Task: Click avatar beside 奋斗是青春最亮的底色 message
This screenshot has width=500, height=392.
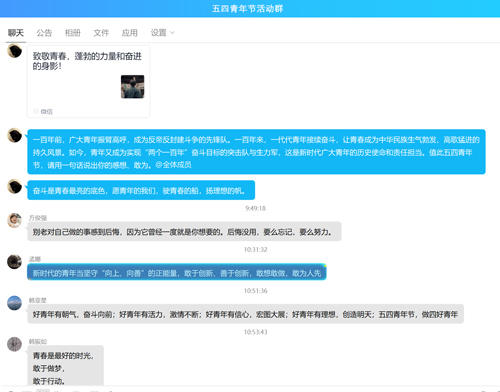Action: pyautogui.click(x=14, y=187)
